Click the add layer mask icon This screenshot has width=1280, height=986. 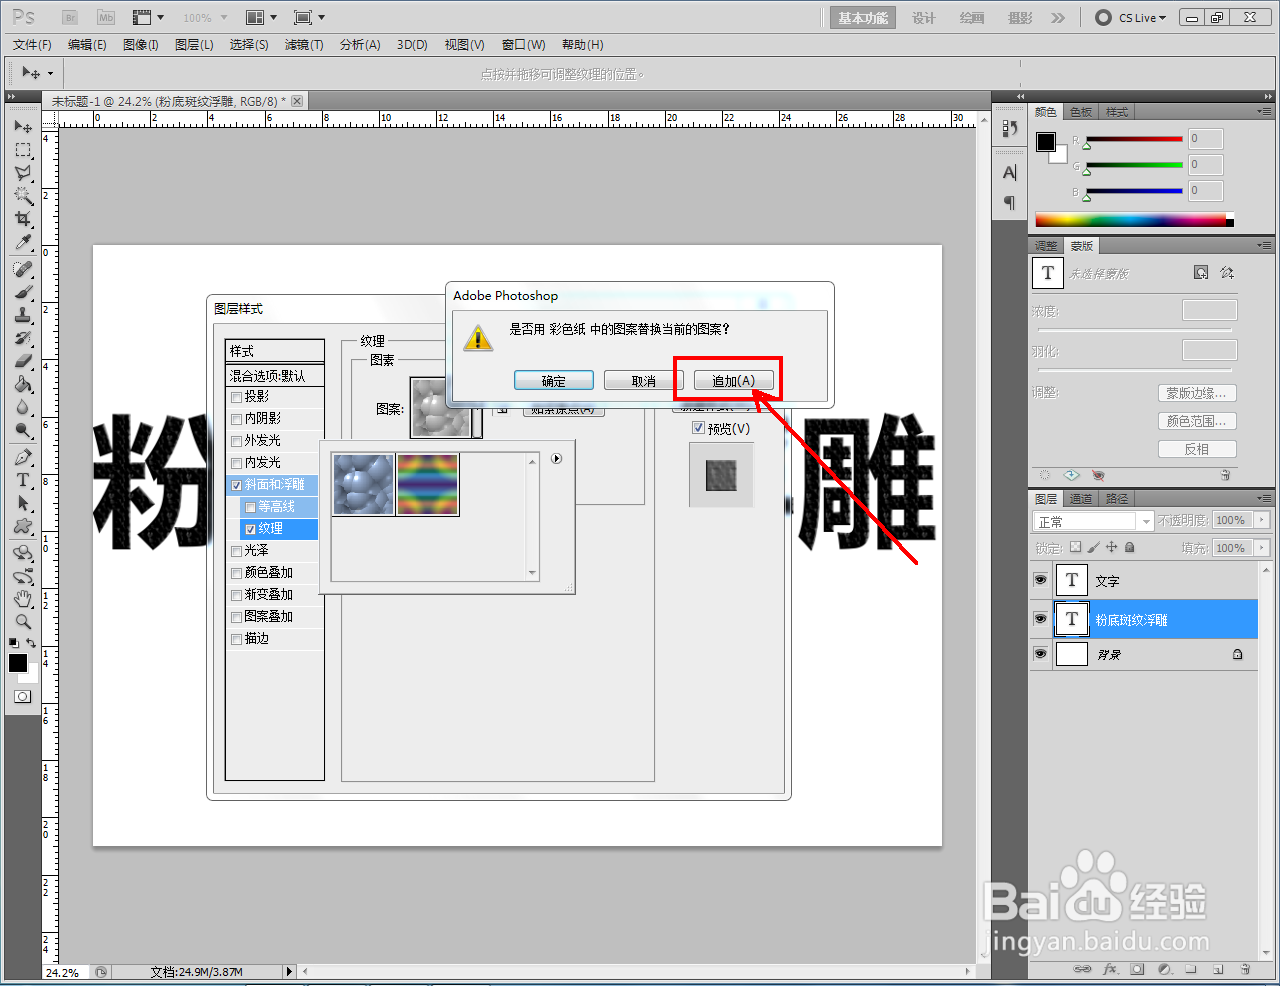(1137, 969)
